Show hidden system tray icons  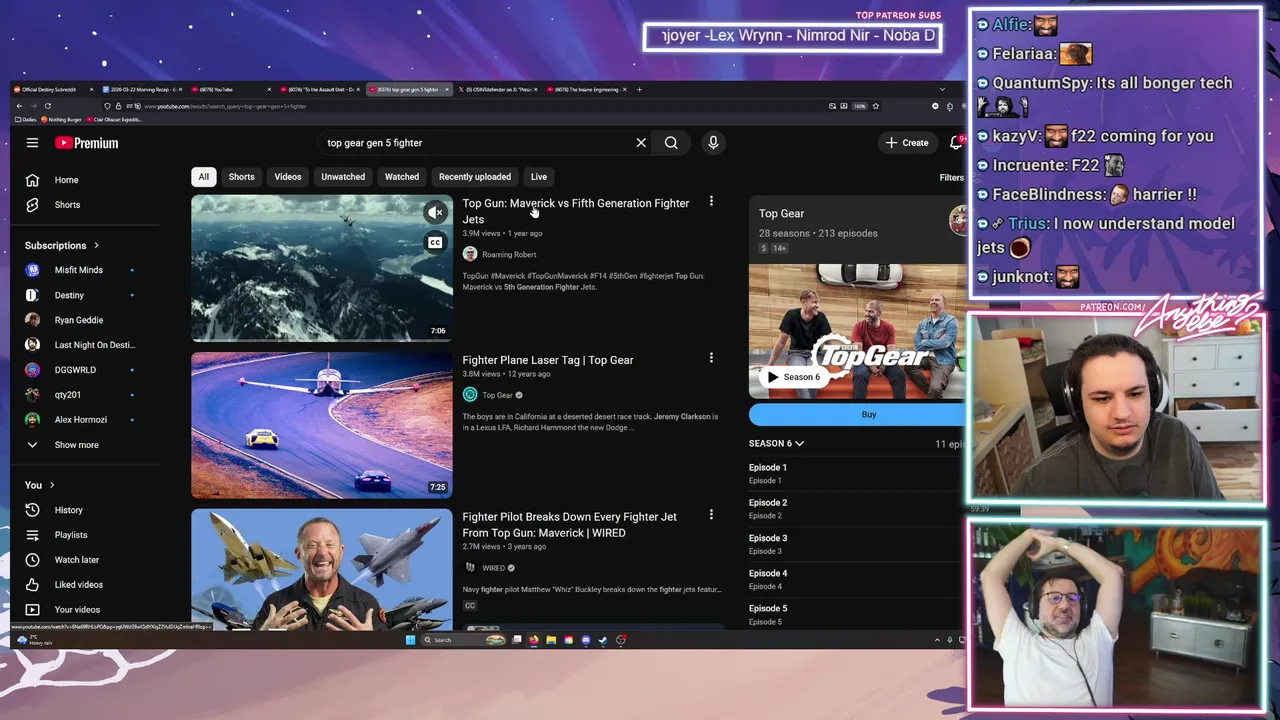click(937, 640)
